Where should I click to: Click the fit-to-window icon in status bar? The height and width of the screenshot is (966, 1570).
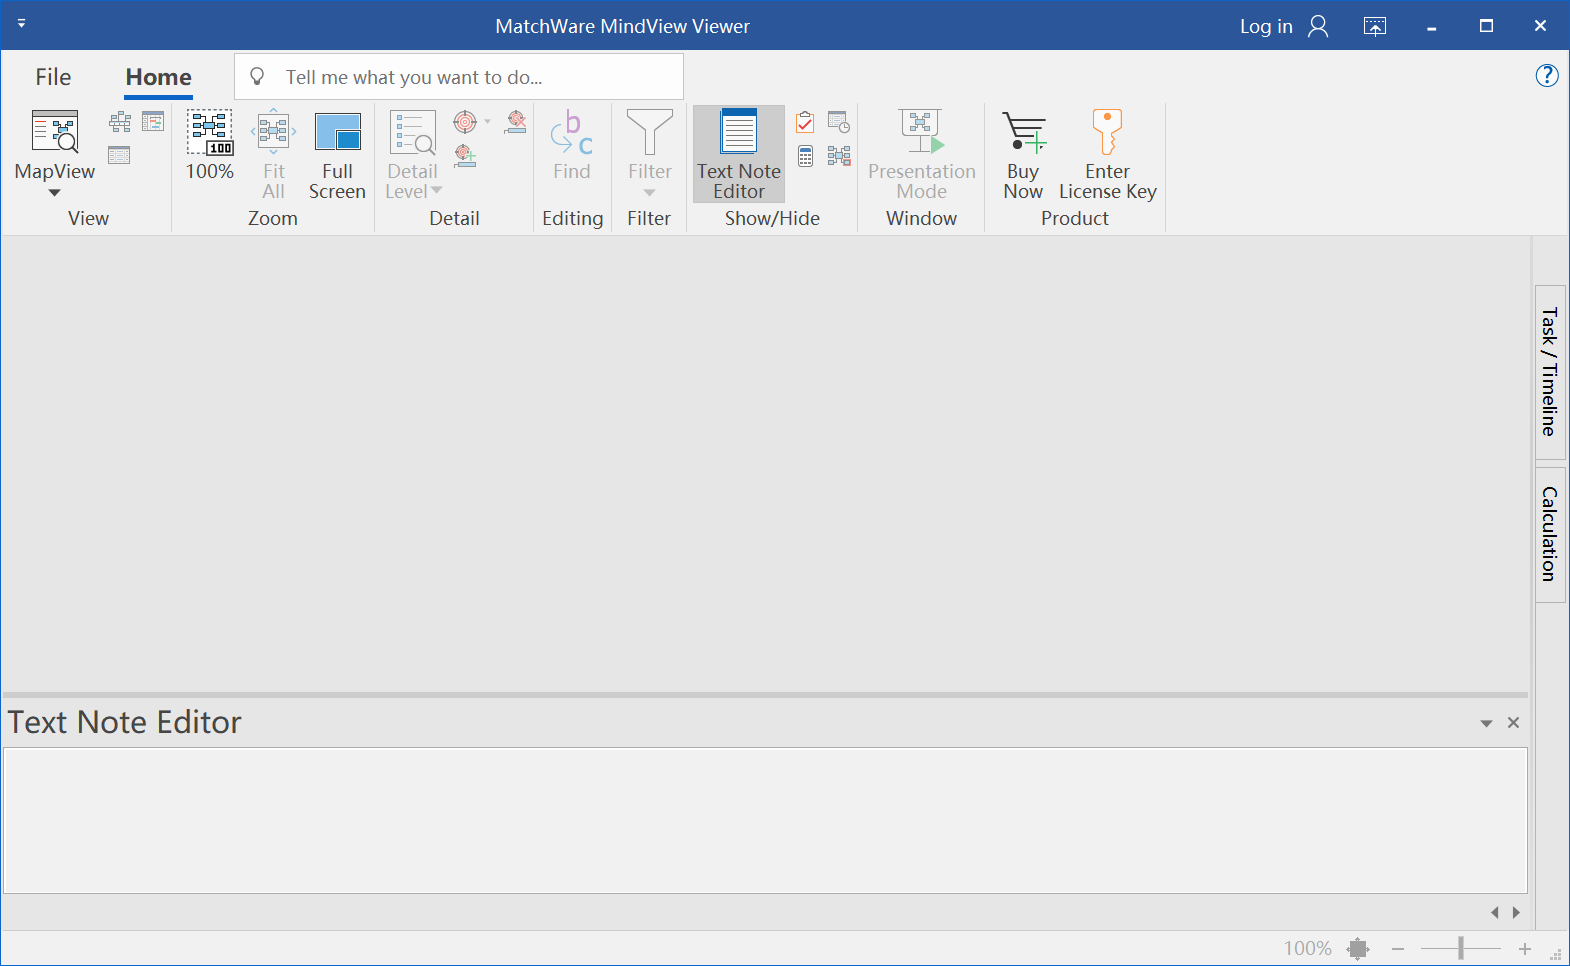coord(1358,948)
